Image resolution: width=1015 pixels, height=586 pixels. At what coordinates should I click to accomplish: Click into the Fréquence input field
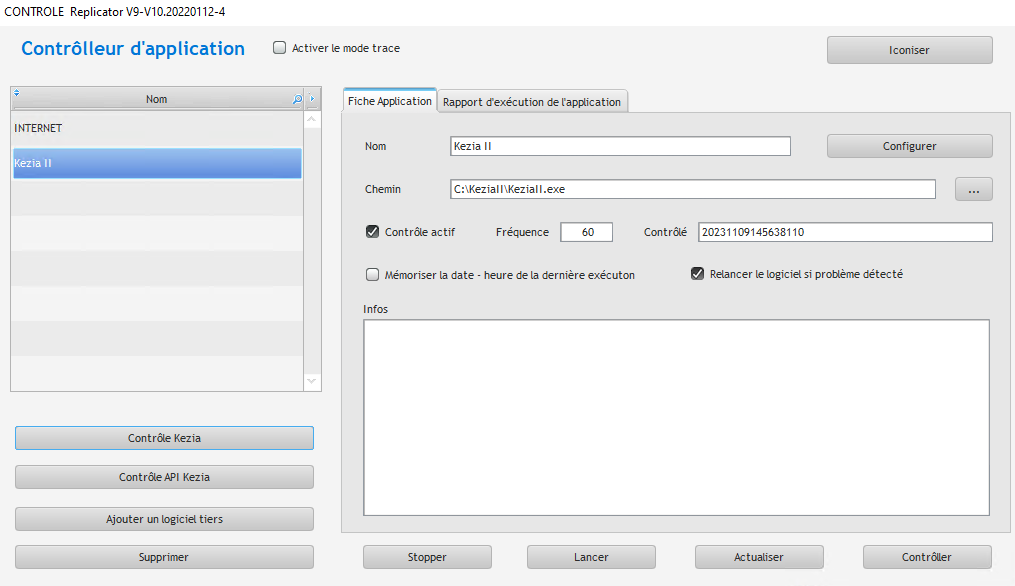pos(586,232)
